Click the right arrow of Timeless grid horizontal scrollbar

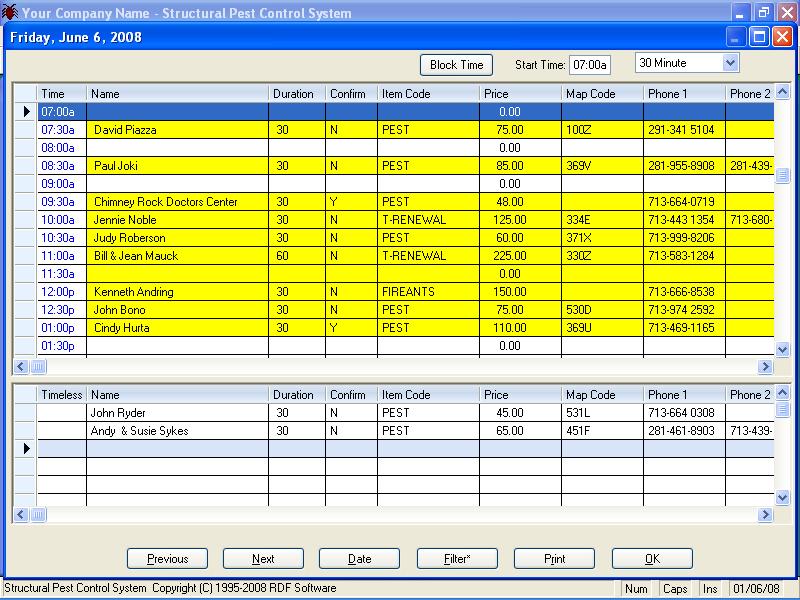point(765,514)
